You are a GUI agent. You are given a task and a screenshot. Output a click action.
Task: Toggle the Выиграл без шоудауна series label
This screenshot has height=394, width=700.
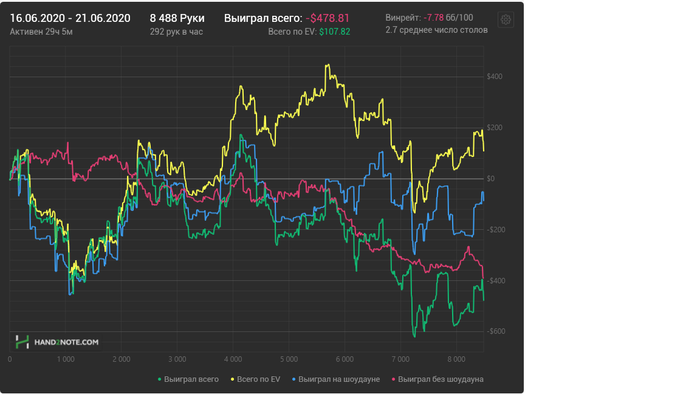click(x=441, y=379)
